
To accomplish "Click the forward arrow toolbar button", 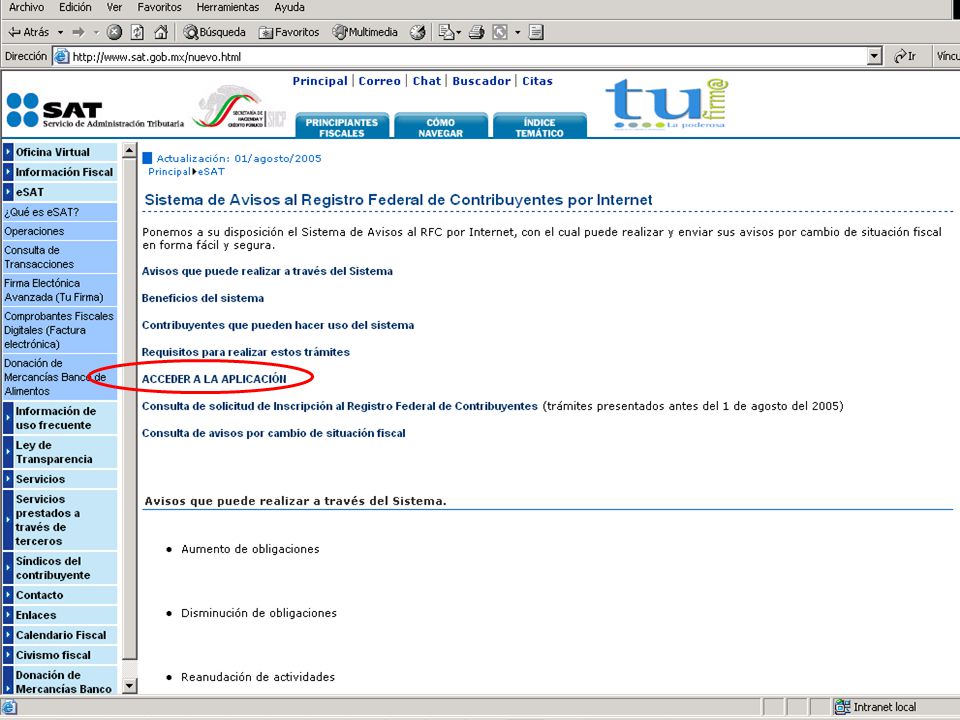I will 78,32.
